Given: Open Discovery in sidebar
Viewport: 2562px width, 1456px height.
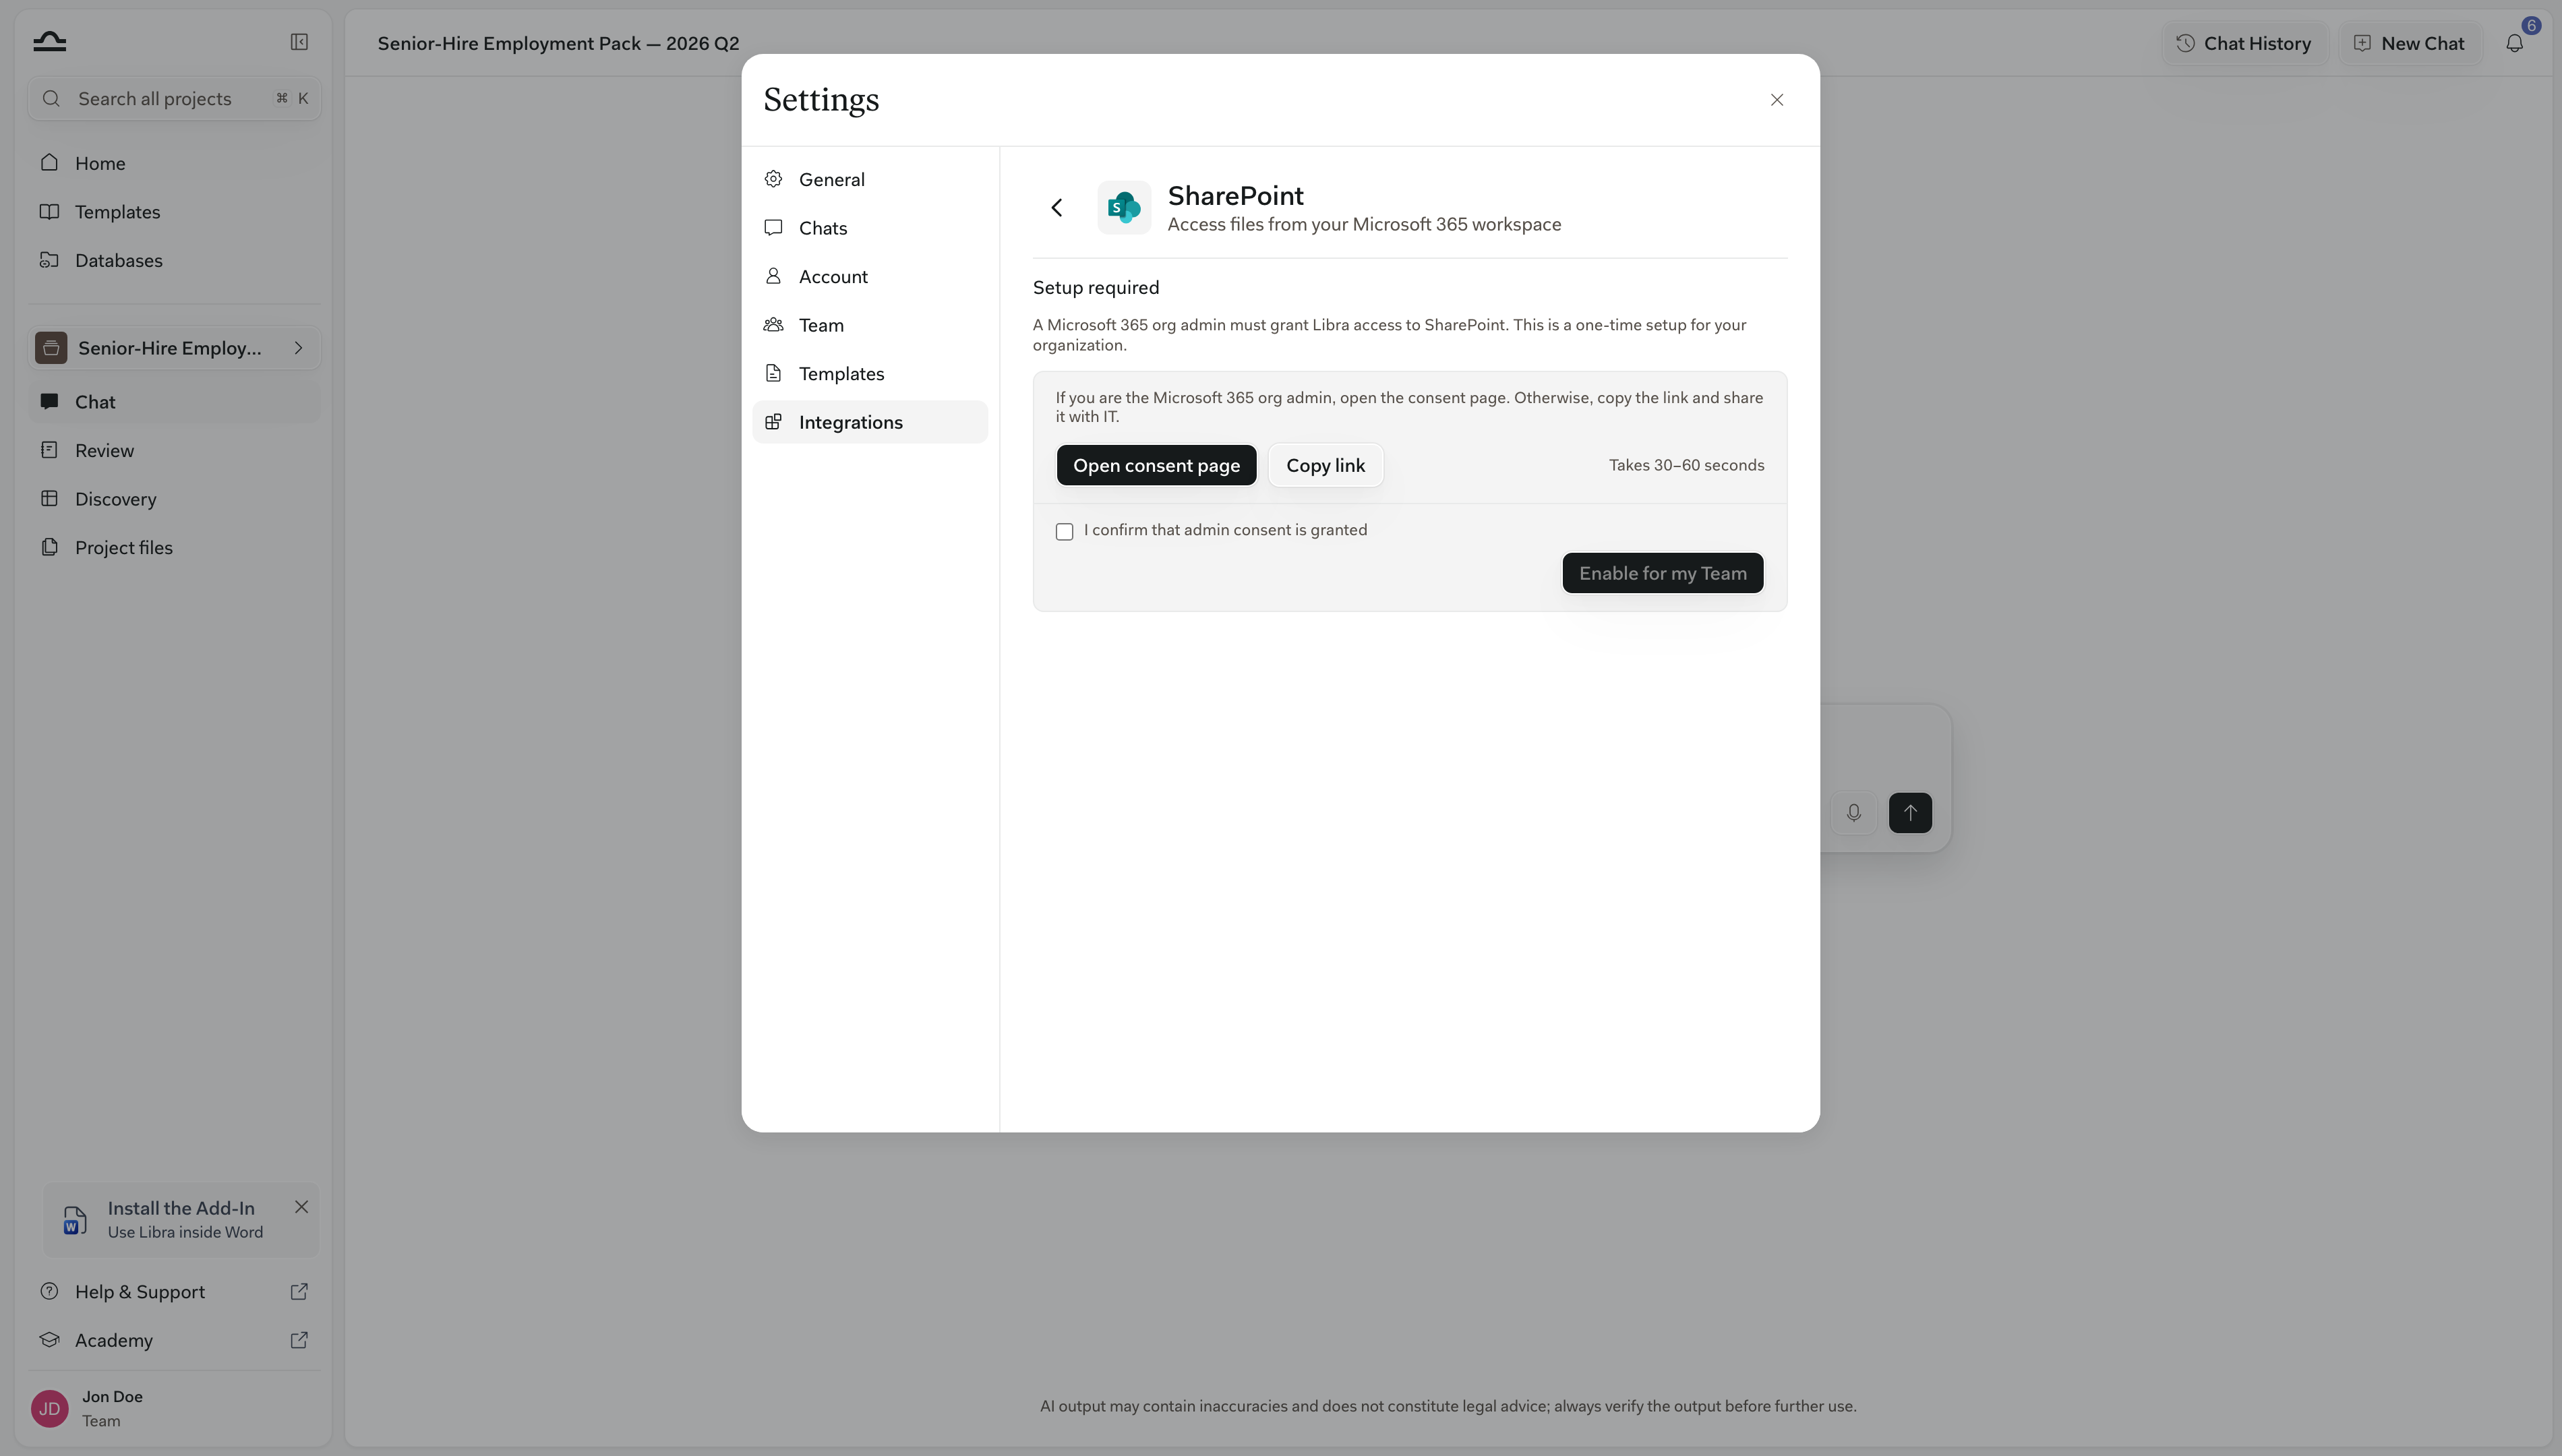Looking at the screenshot, I should (174, 499).
